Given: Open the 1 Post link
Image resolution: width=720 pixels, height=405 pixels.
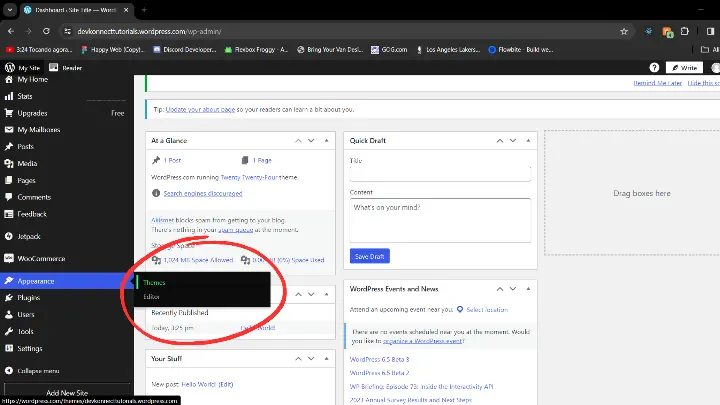Looking at the screenshot, I should point(172,160).
